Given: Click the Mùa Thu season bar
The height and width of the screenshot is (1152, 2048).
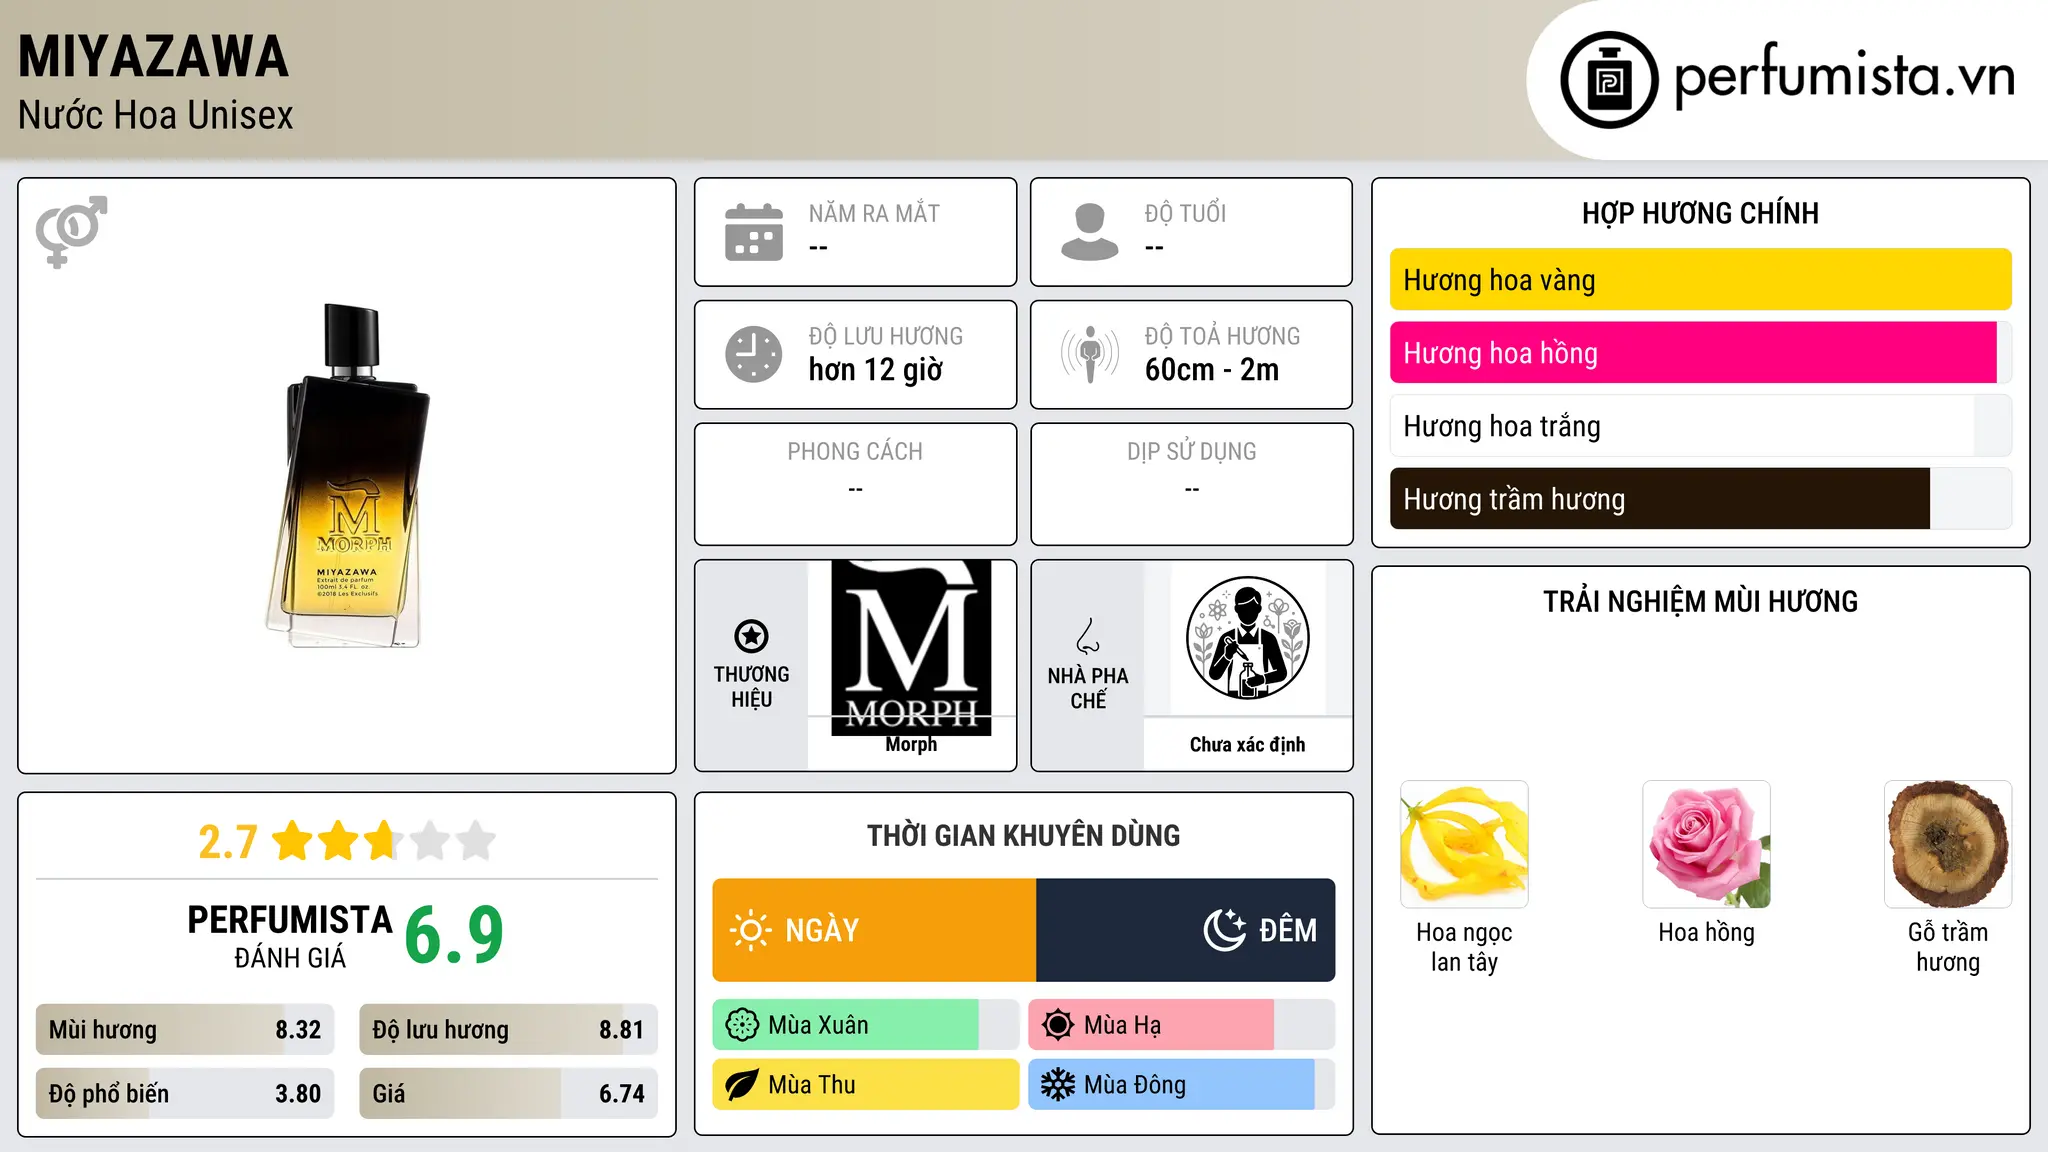Looking at the screenshot, I should click(x=866, y=1085).
